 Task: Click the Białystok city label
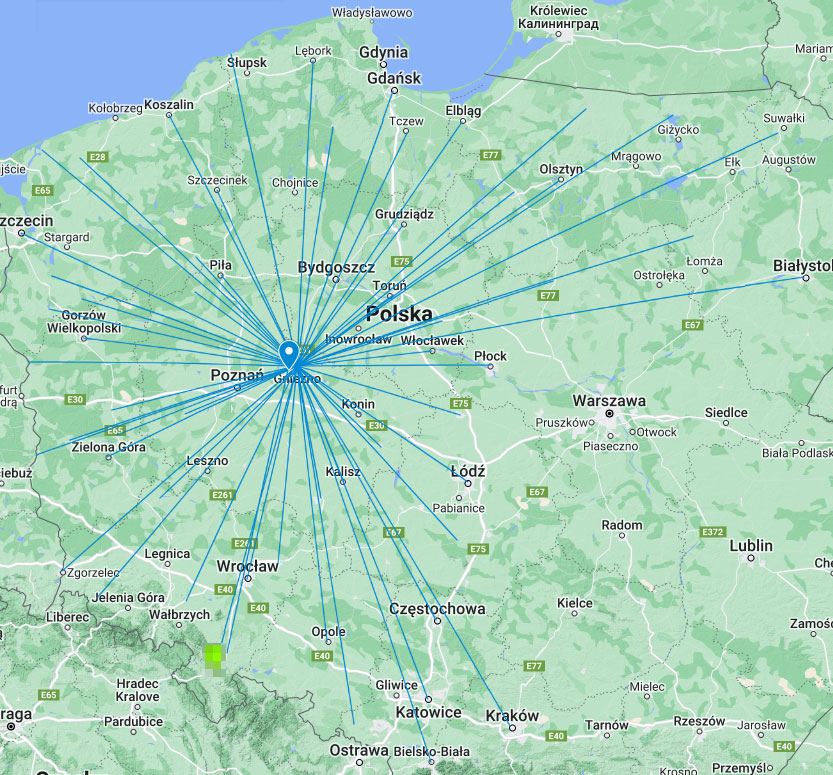click(803, 265)
